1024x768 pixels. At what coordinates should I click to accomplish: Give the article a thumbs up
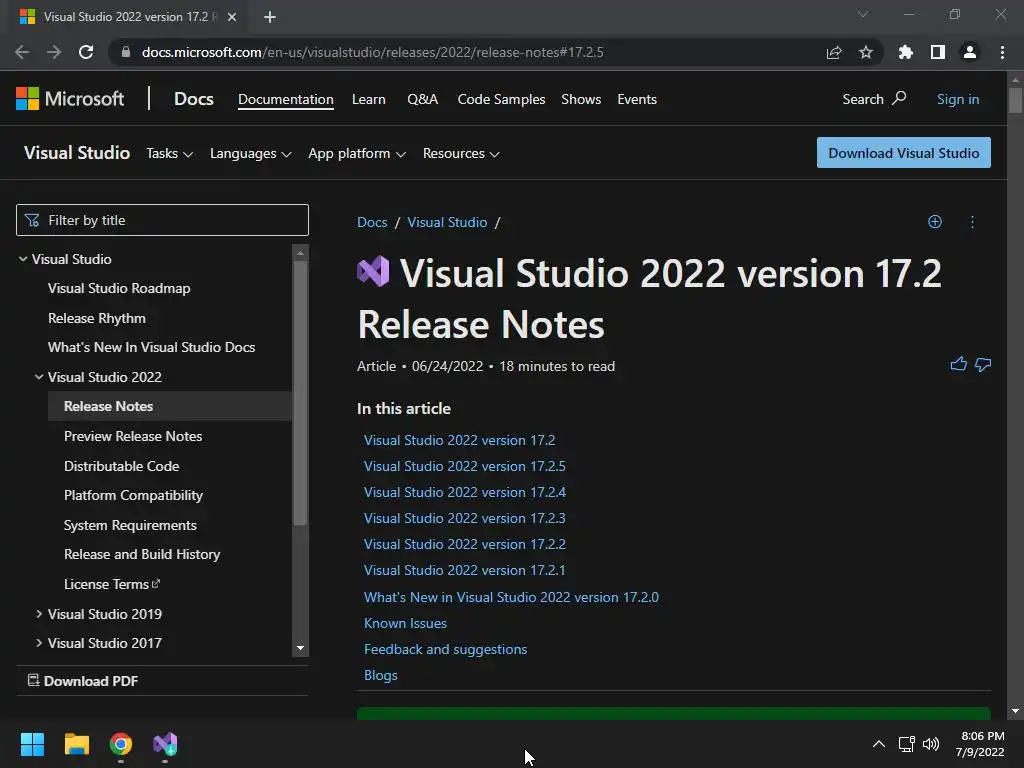click(959, 364)
